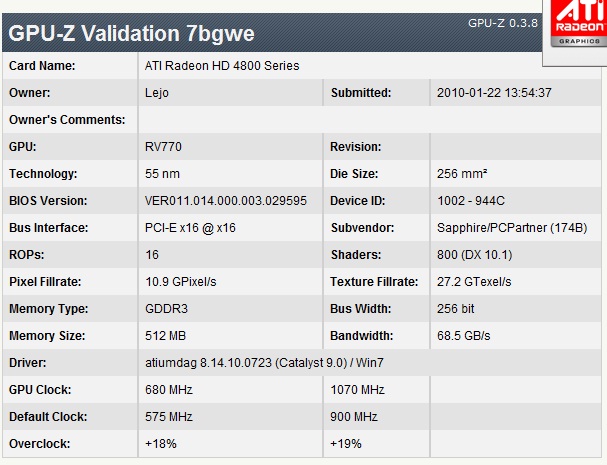Click the RV770 GPU value

(163, 147)
